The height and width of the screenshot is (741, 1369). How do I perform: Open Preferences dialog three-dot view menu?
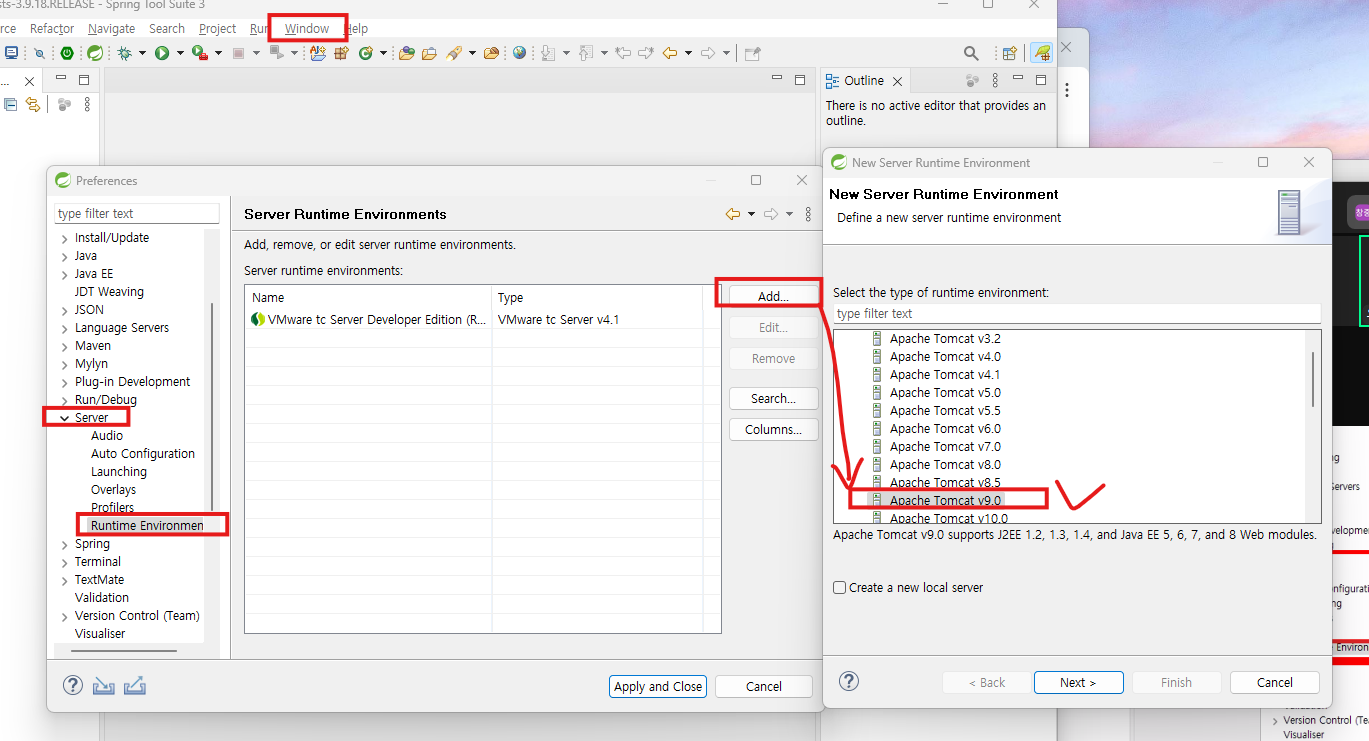[x=808, y=214]
